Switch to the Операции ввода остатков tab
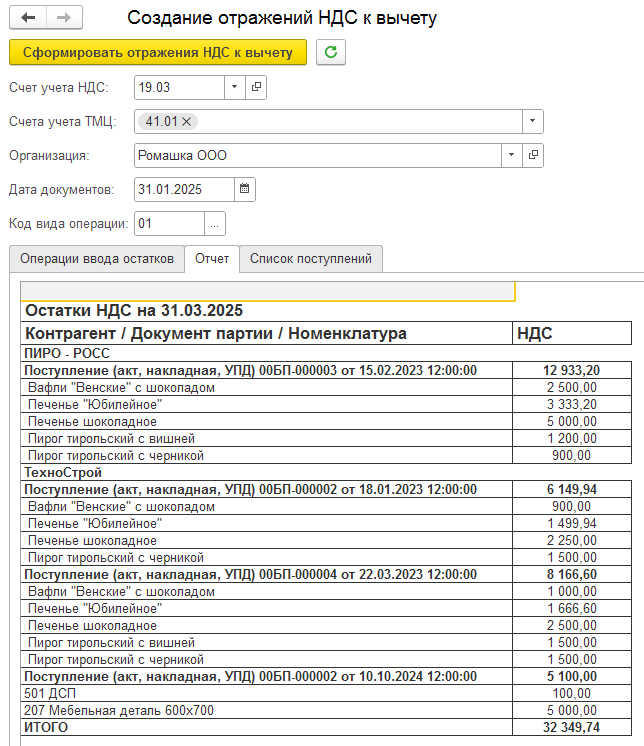This screenshot has height=746, width=644. click(x=97, y=259)
